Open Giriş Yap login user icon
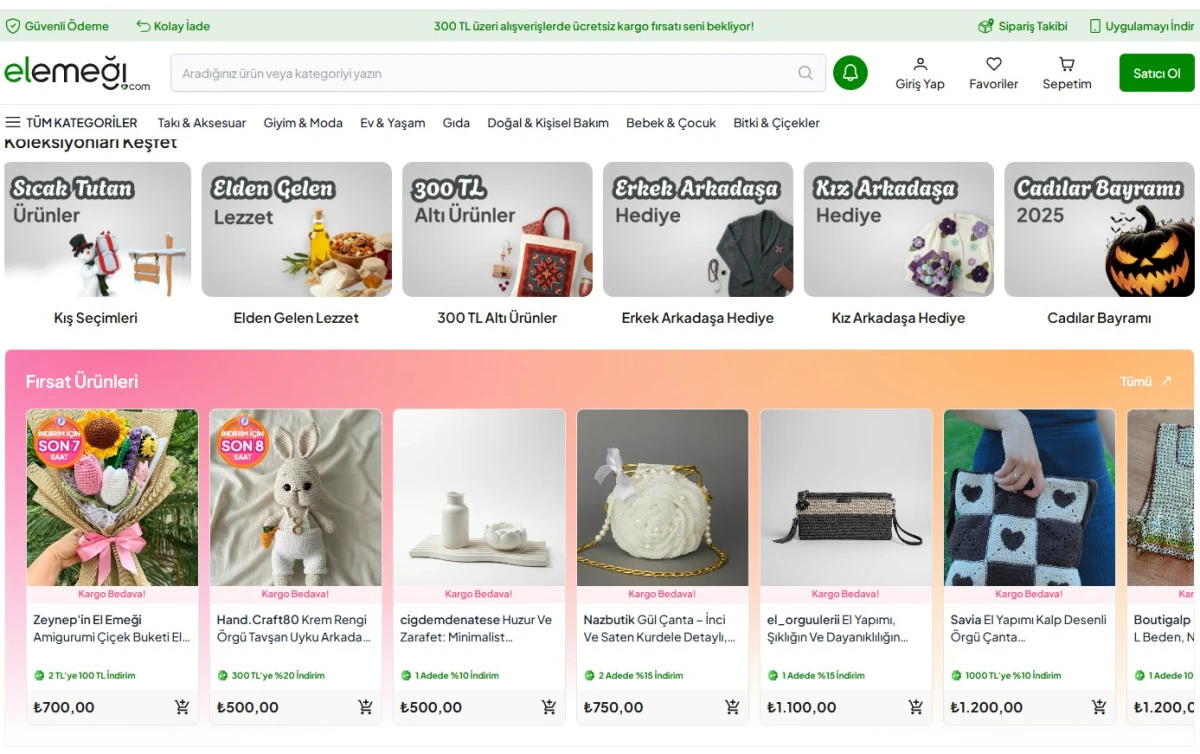The height and width of the screenshot is (754, 1200). pos(920,65)
